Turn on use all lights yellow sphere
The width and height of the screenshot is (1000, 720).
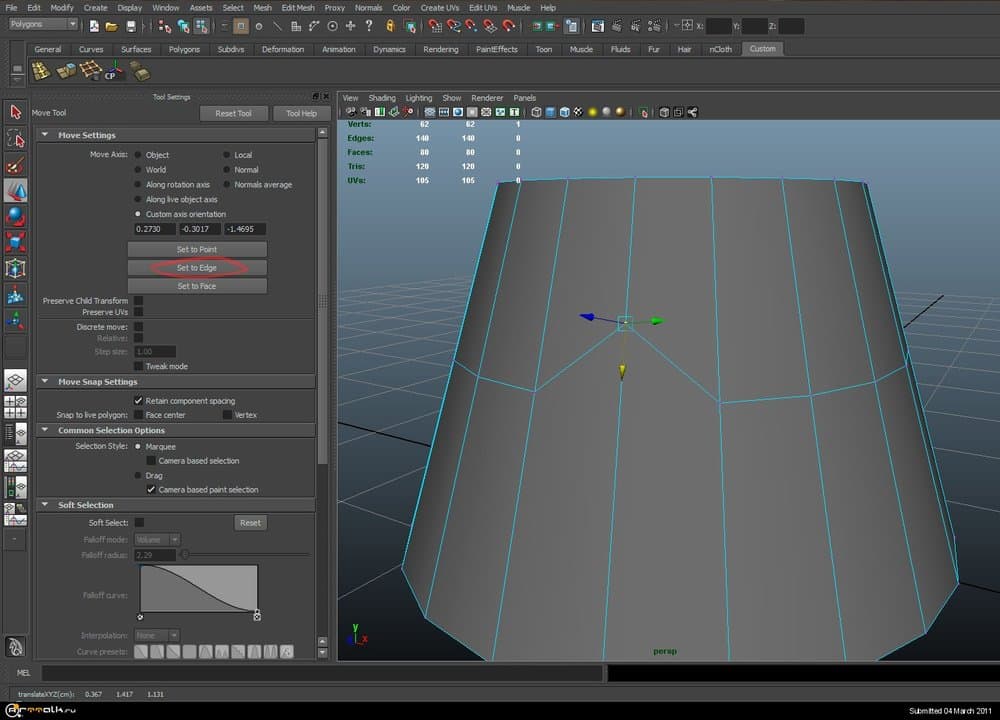(x=592, y=112)
